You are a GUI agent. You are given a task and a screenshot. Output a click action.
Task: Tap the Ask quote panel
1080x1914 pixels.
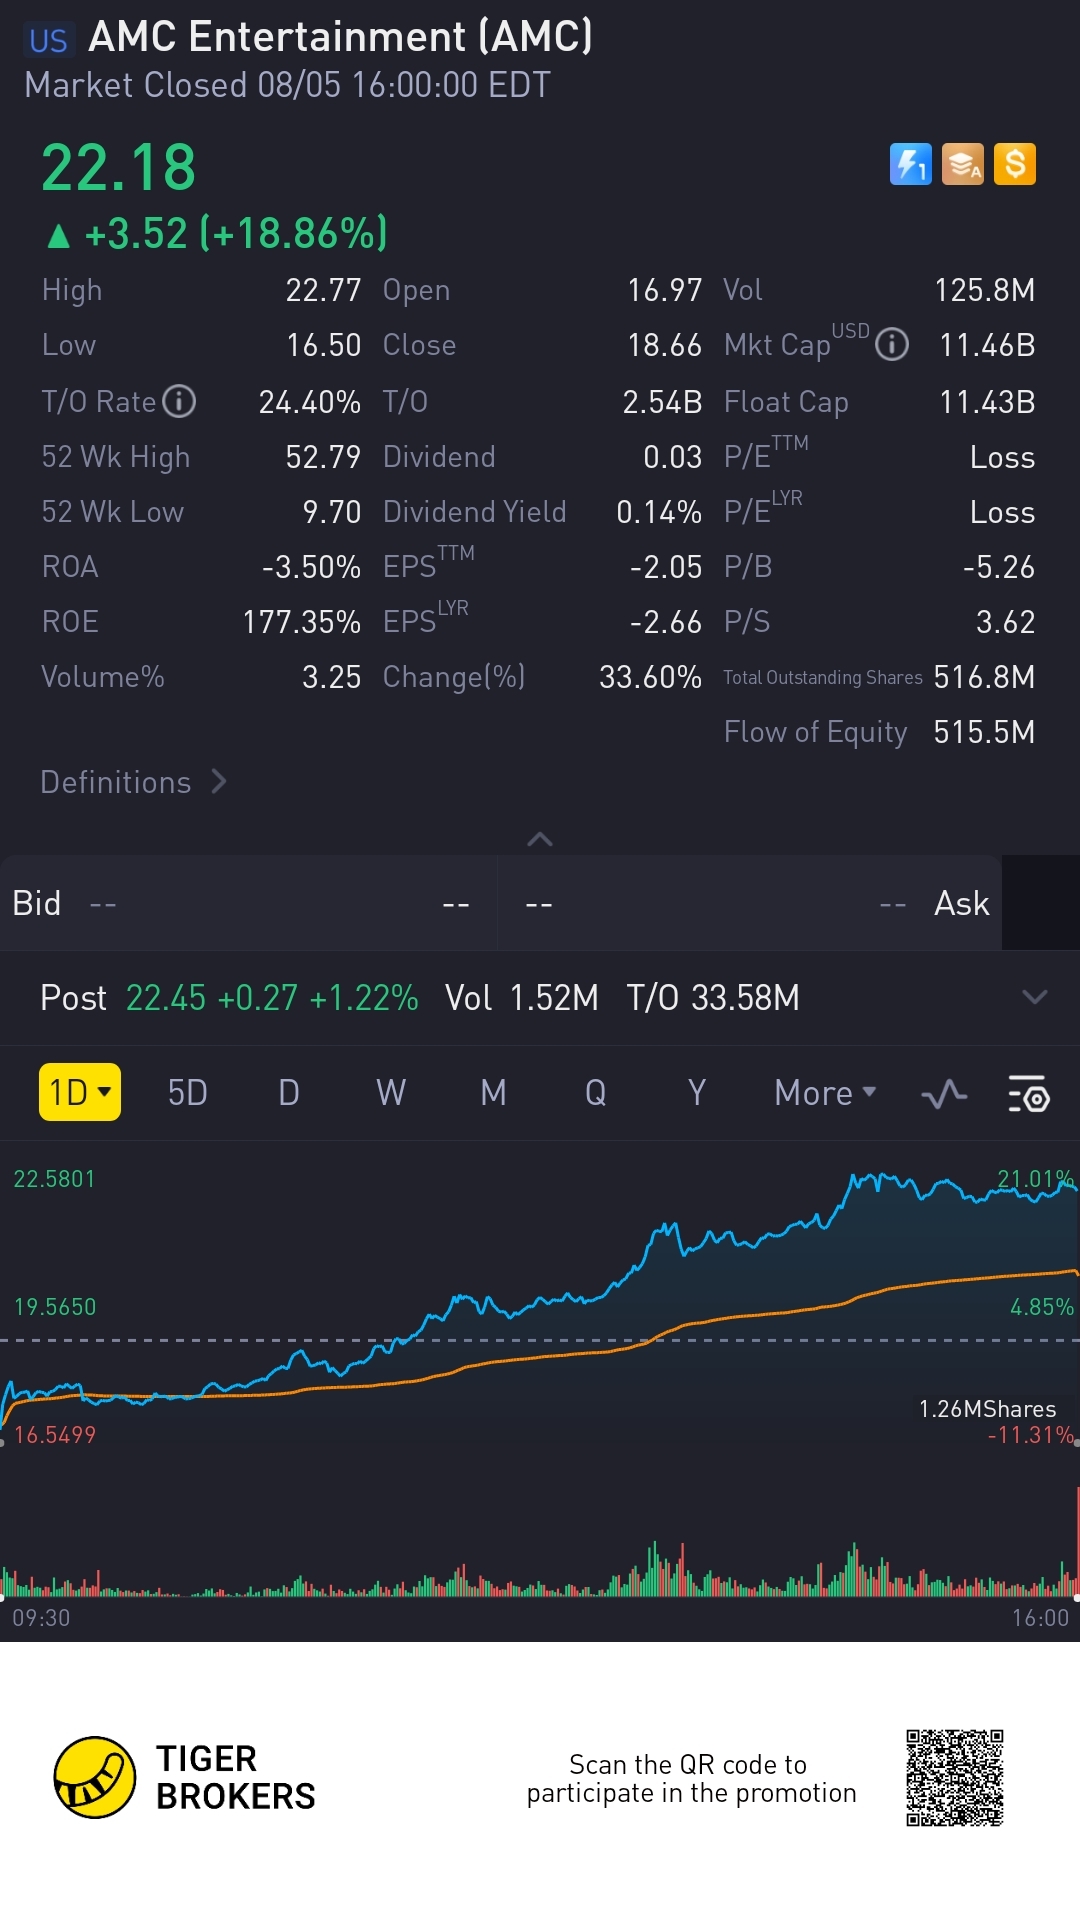[x=750, y=903]
